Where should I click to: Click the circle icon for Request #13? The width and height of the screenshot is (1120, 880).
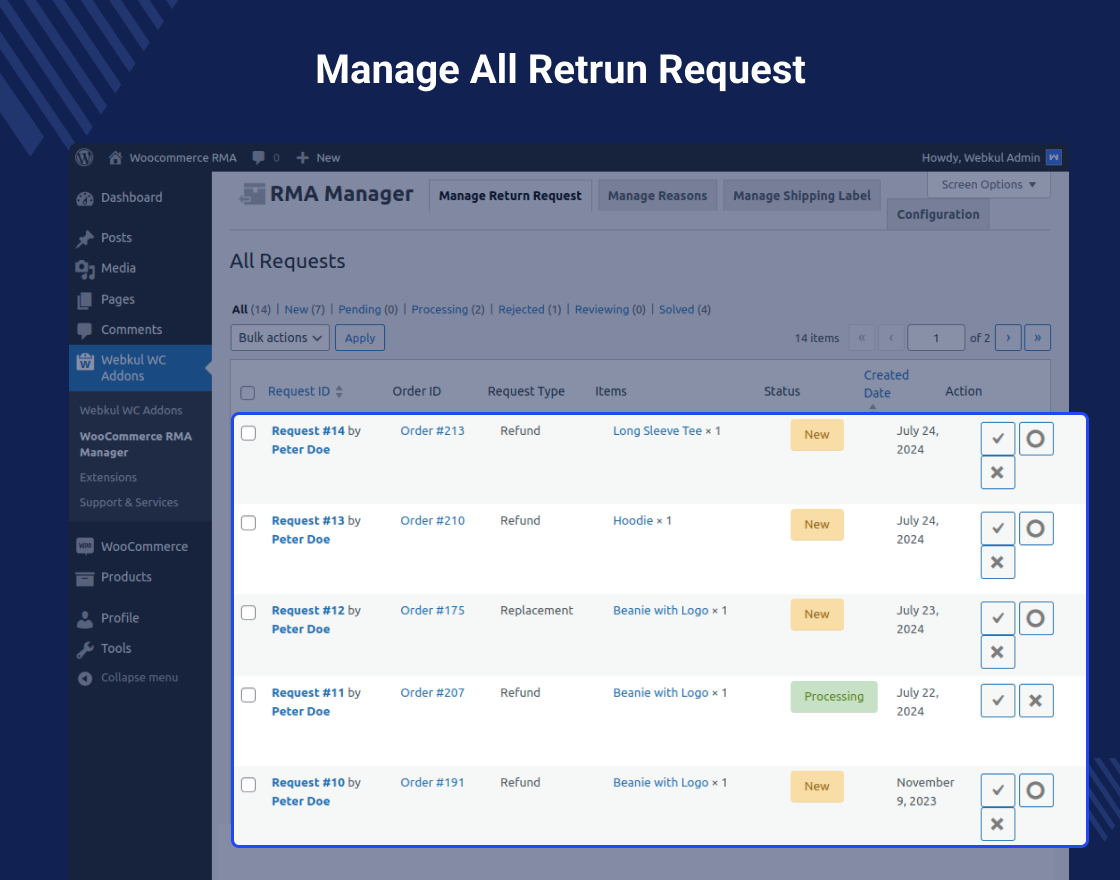pos(1036,528)
